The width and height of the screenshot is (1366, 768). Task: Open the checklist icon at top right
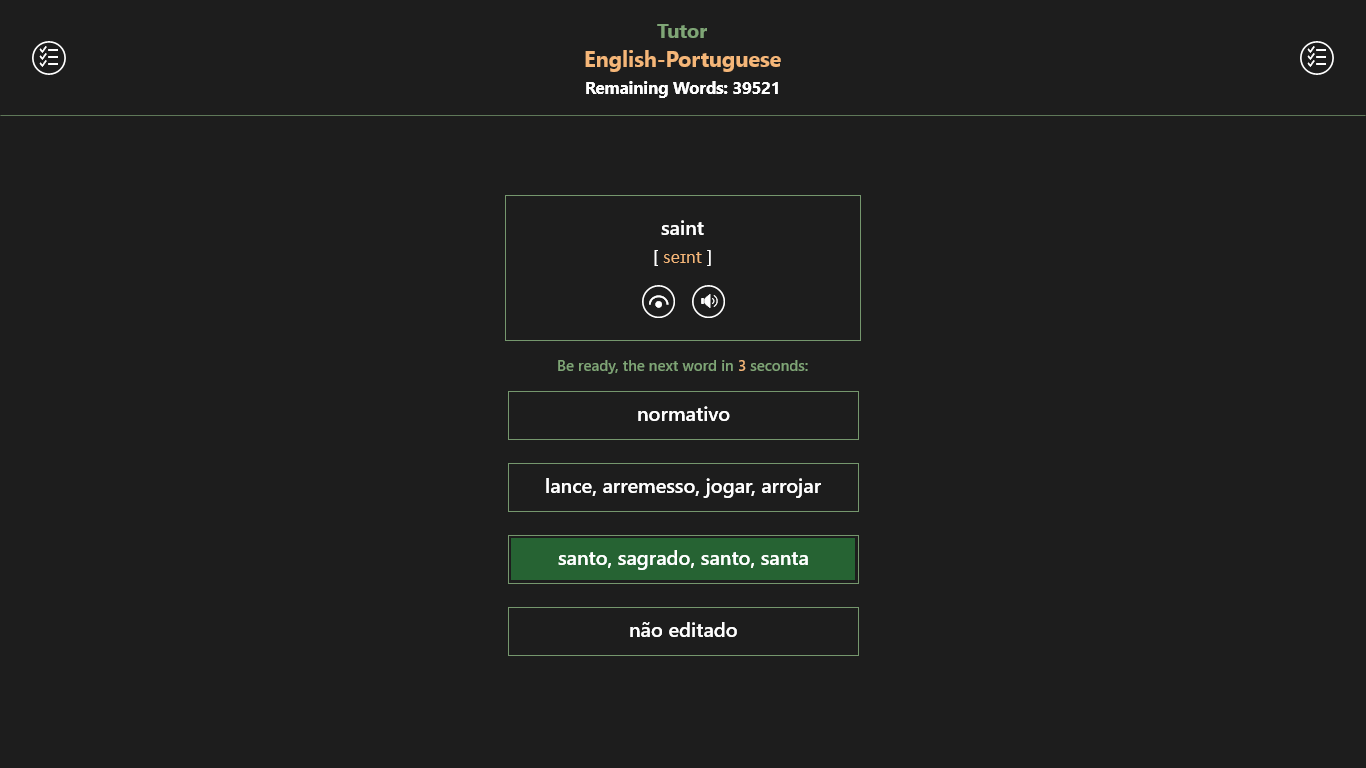[x=1316, y=58]
